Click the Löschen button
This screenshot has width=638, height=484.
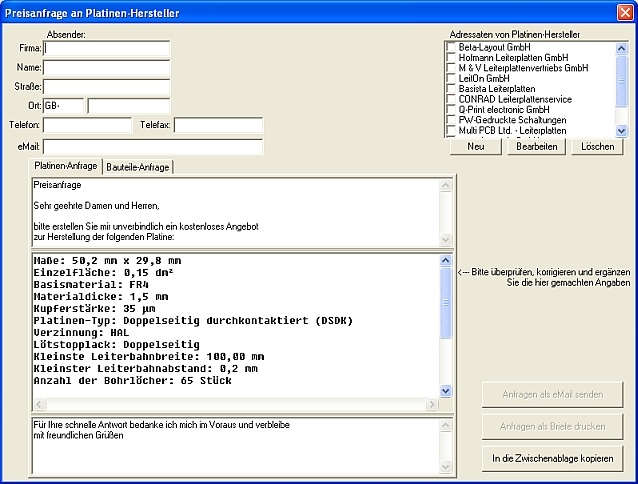coord(597,146)
